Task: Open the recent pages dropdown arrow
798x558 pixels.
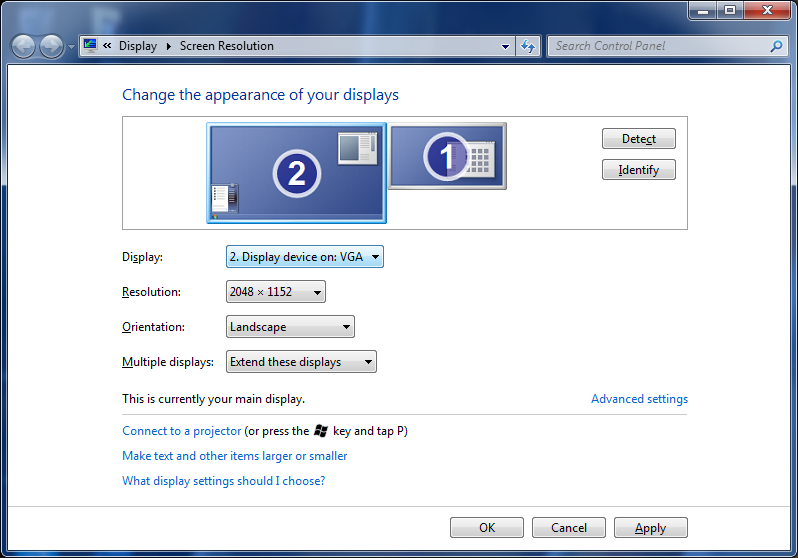Action: [x=71, y=47]
